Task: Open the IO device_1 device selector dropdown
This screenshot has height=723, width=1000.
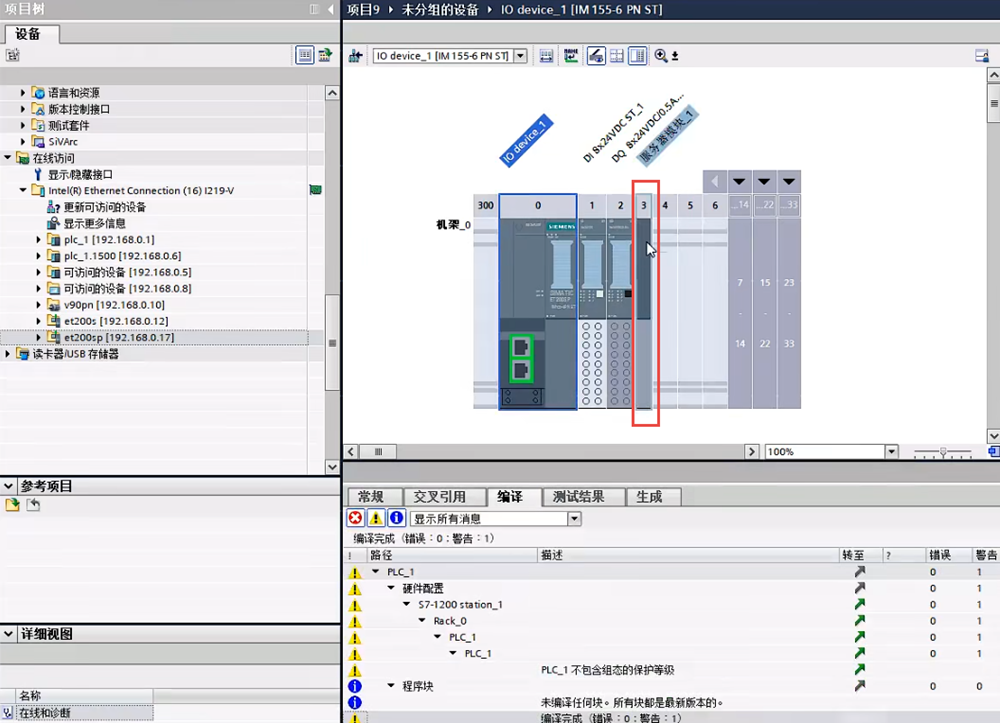Action: (520, 56)
